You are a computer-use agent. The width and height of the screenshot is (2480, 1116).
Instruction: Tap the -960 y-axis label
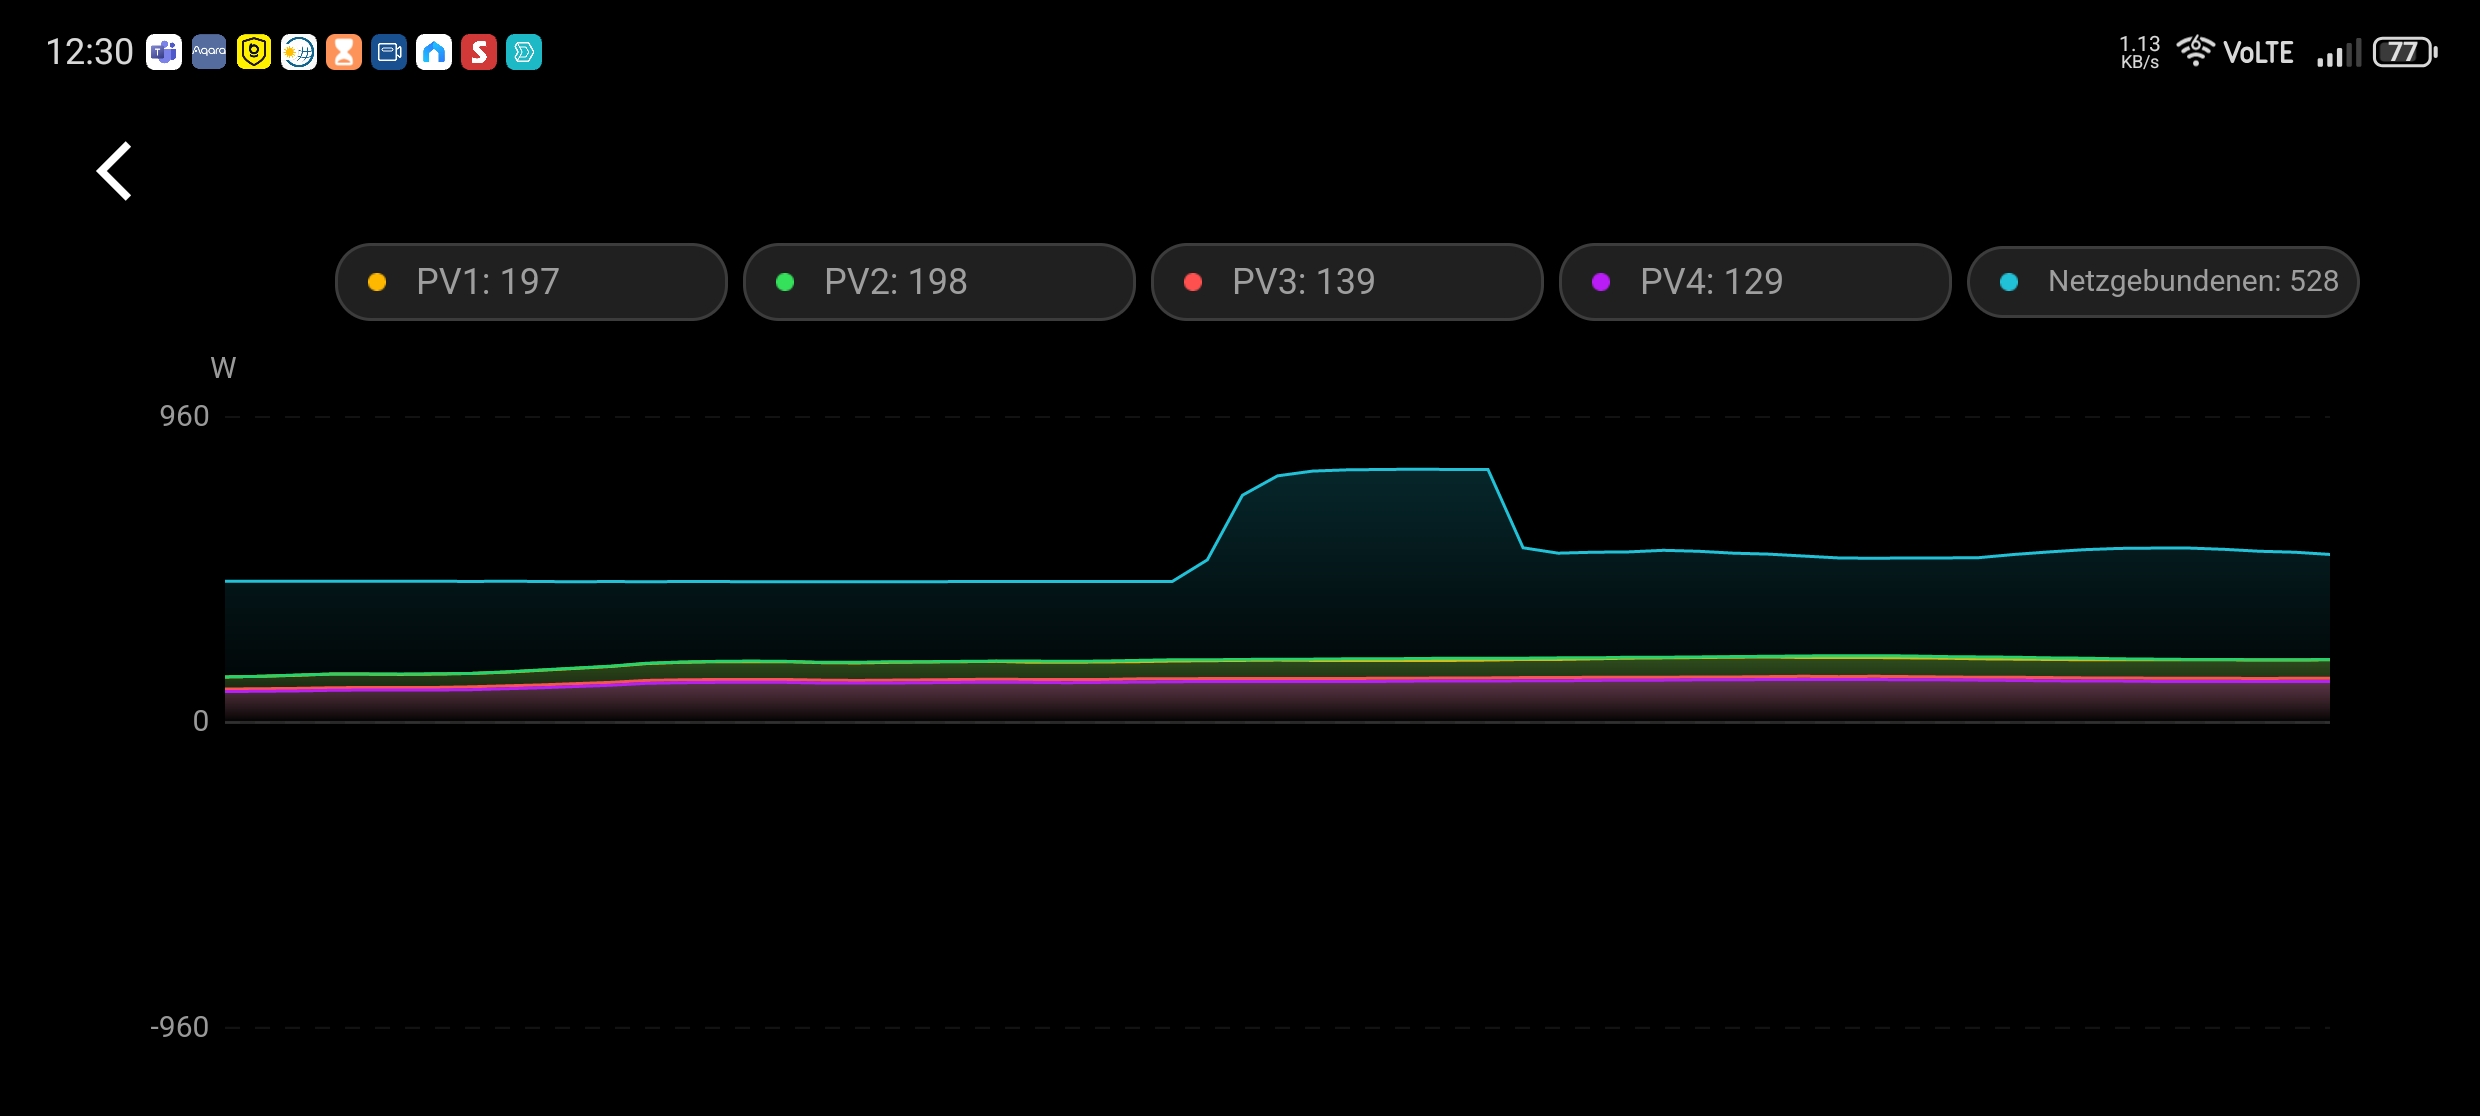click(179, 1027)
